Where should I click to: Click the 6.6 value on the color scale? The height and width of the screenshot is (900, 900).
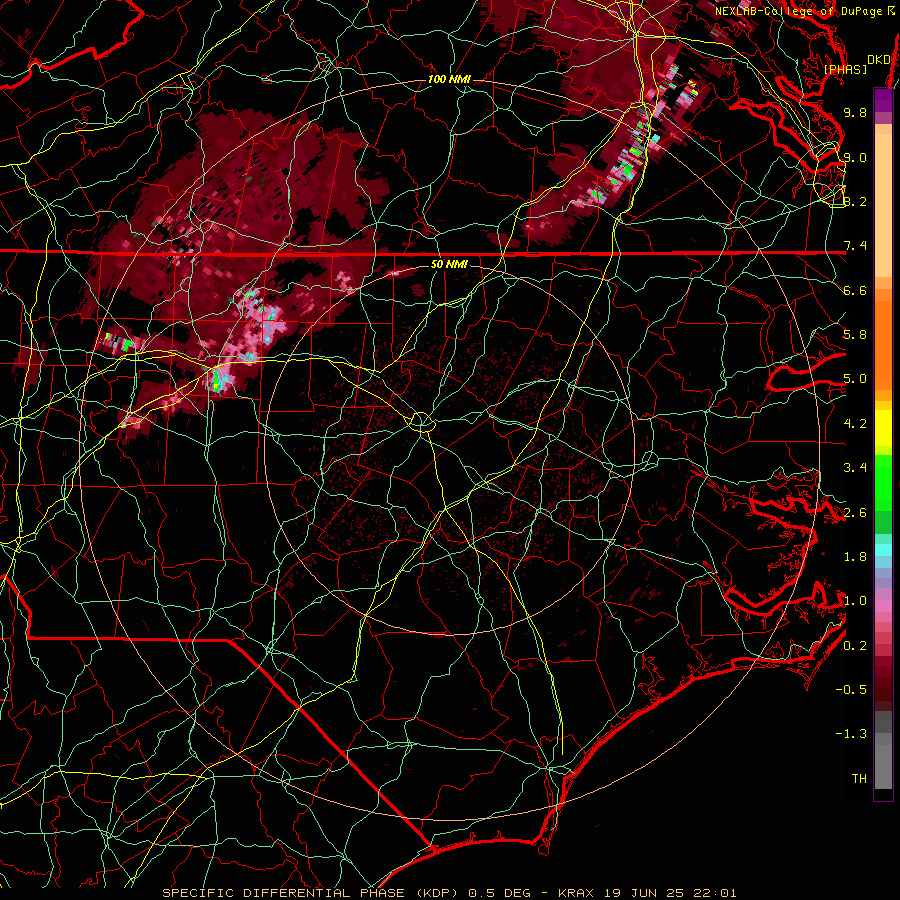[x=855, y=290]
